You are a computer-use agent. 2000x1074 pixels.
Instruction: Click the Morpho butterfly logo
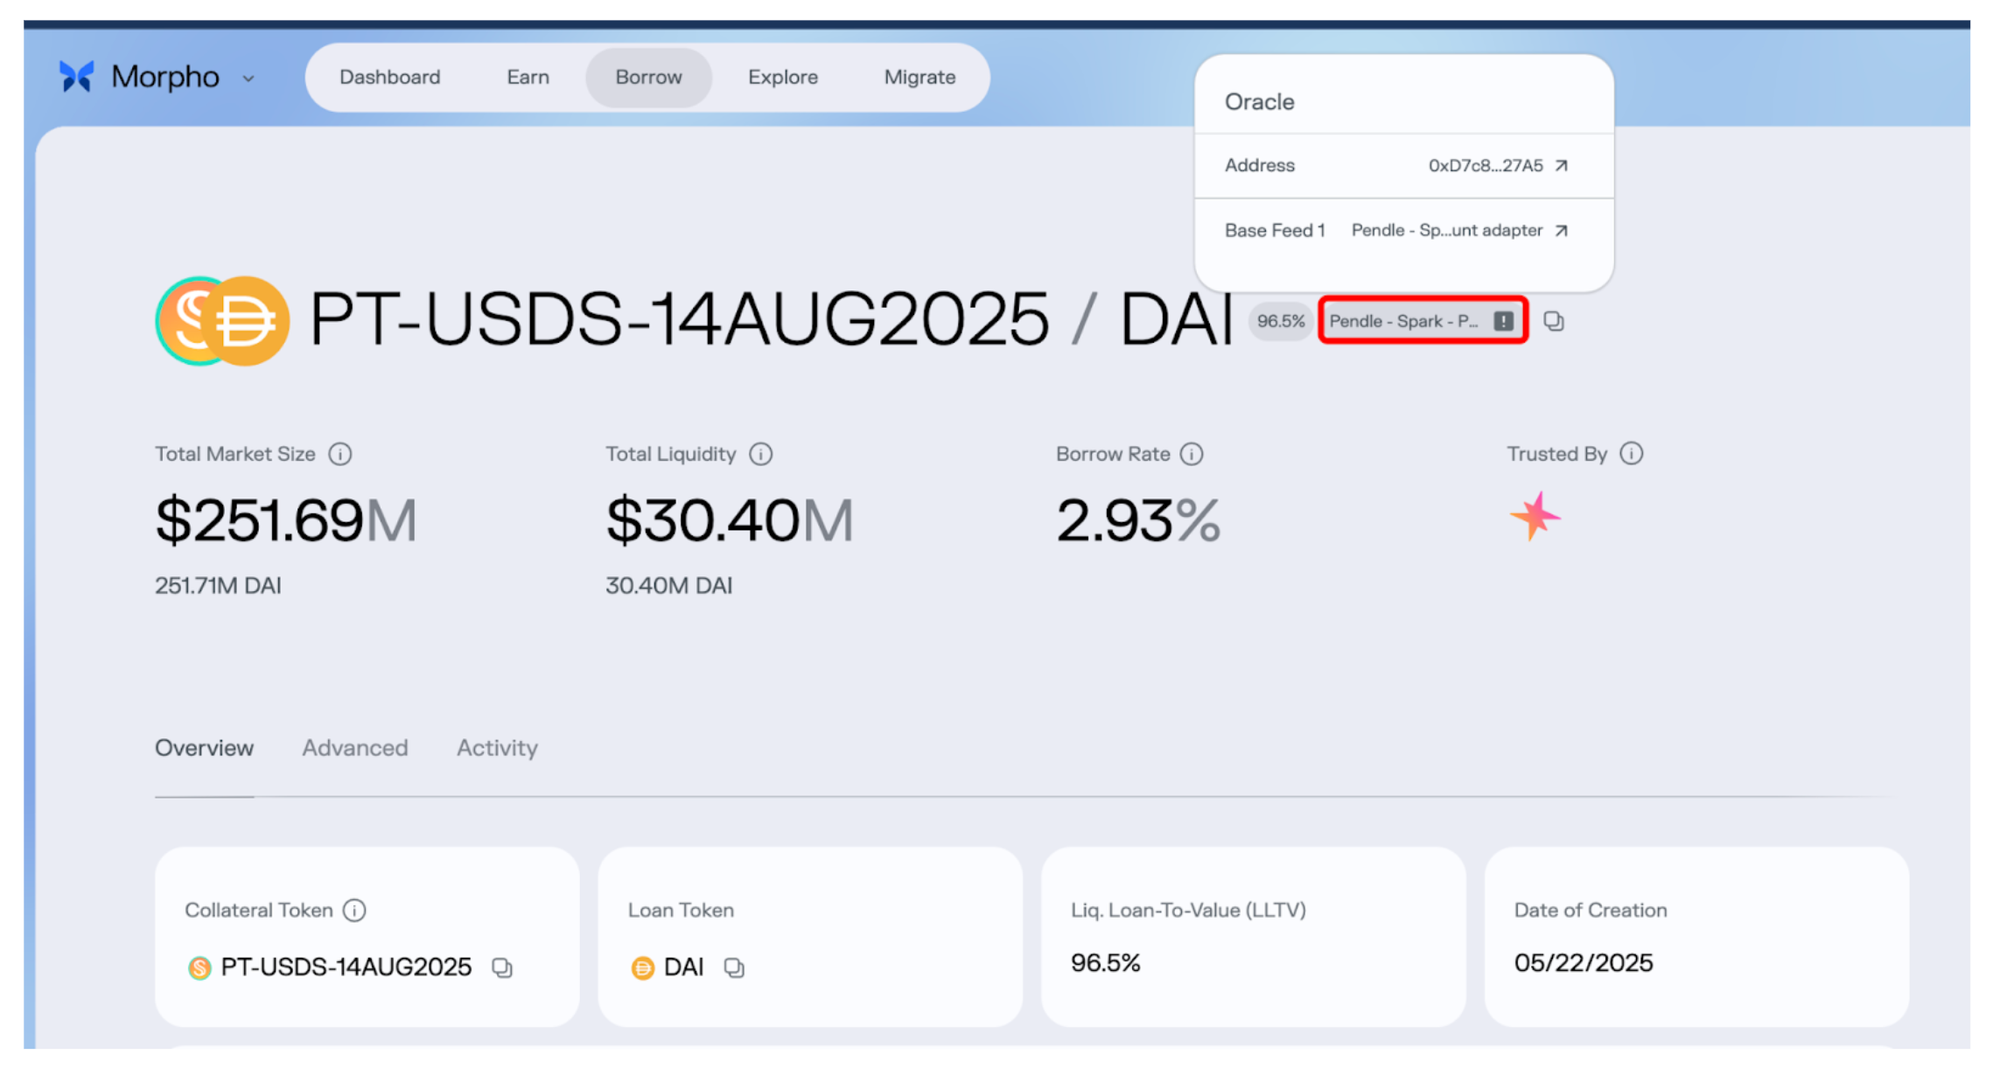(76, 77)
